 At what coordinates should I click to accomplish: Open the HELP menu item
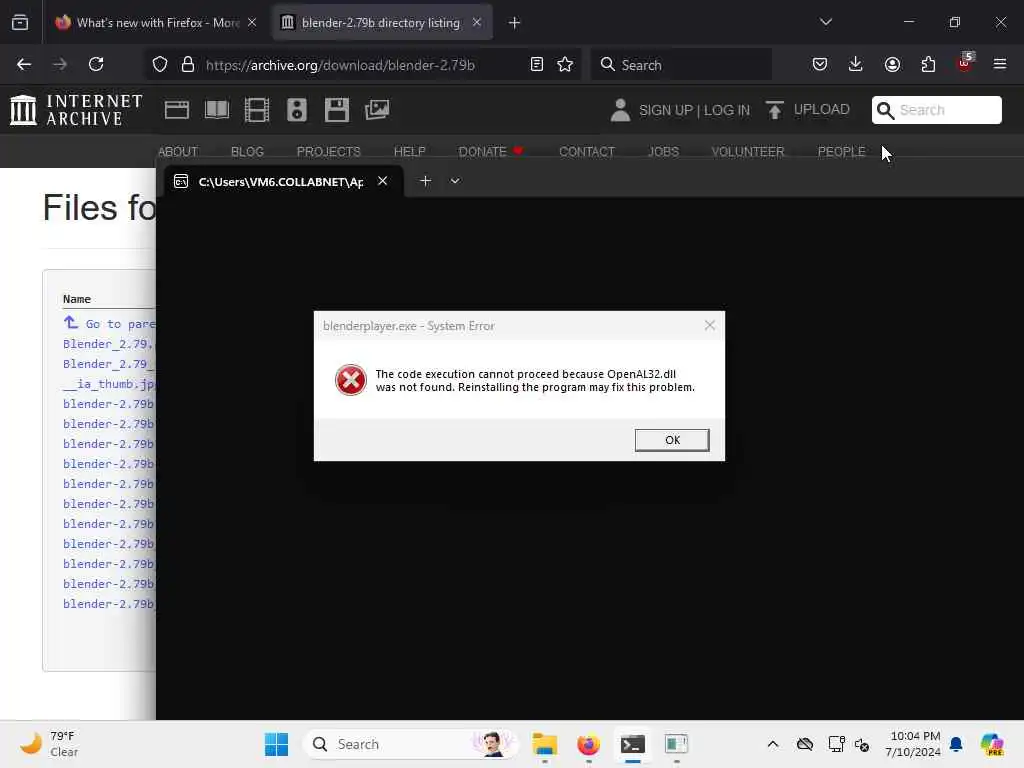[409, 152]
